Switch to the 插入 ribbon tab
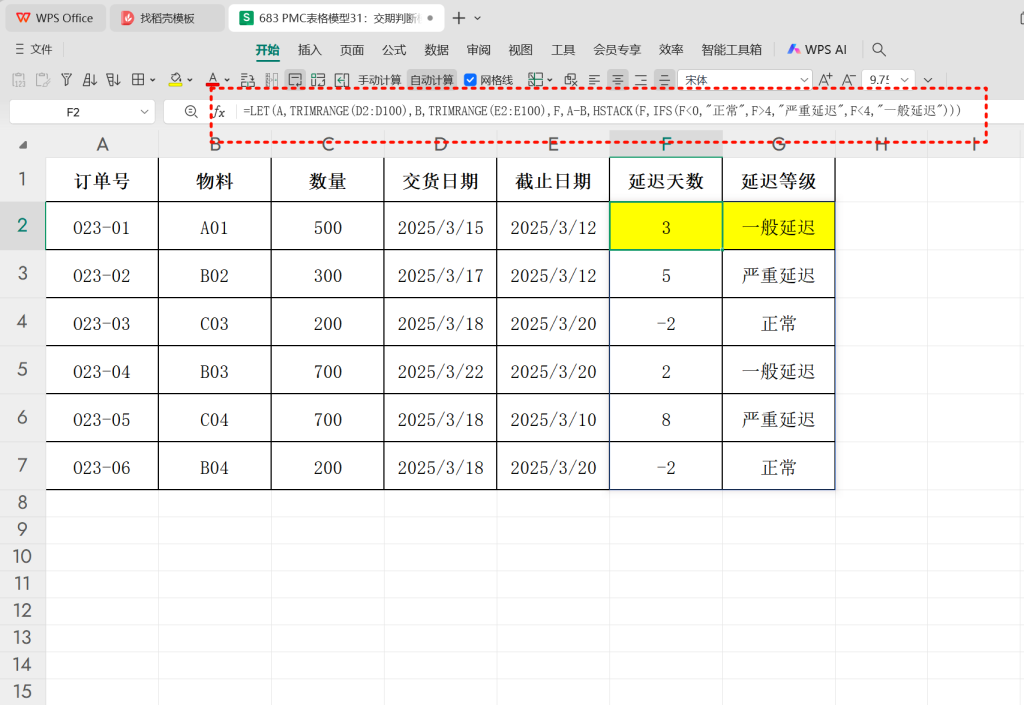 (x=310, y=50)
